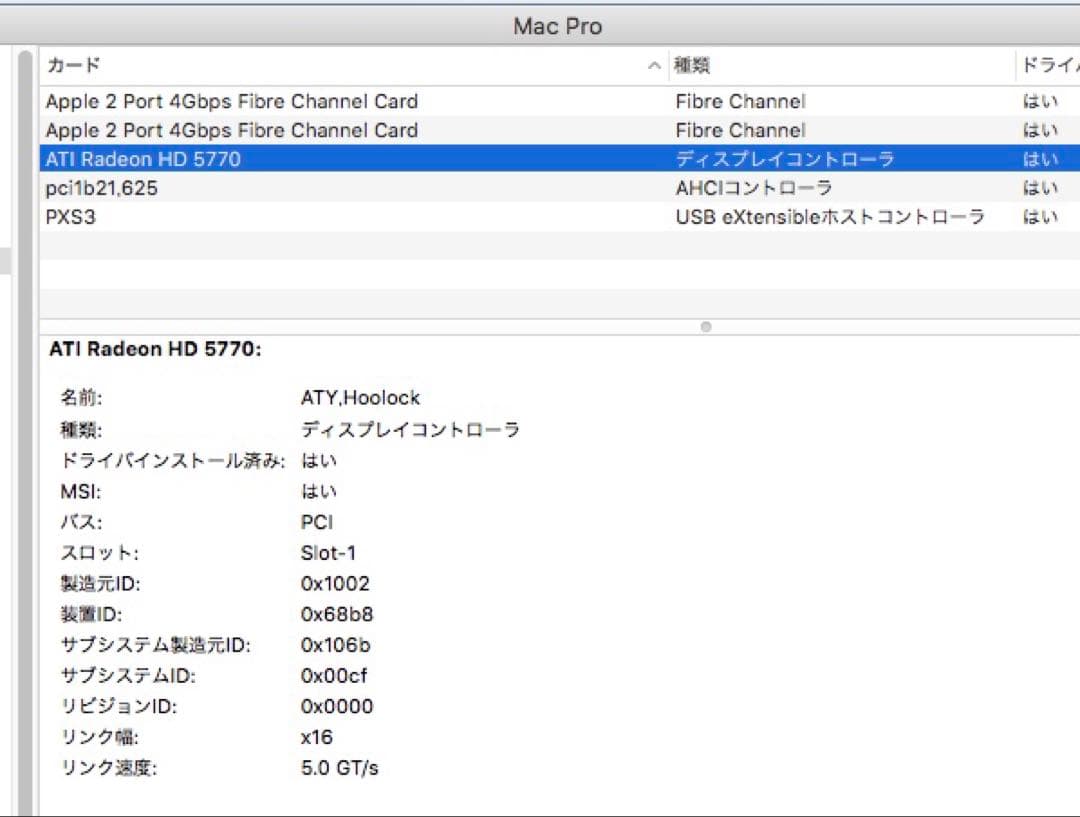Click the pane divider handle dot
Viewport: 1080px width, 817px height.
pos(706,326)
